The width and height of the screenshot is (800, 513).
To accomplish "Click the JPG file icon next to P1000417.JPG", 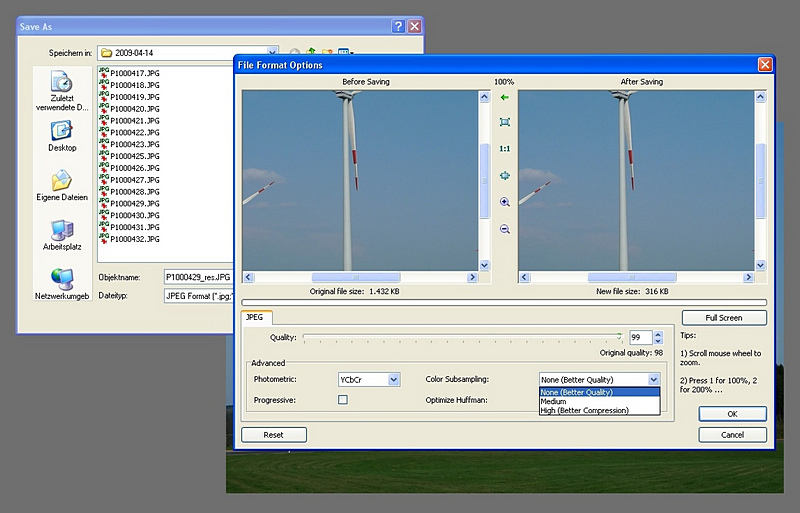I will (104, 72).
